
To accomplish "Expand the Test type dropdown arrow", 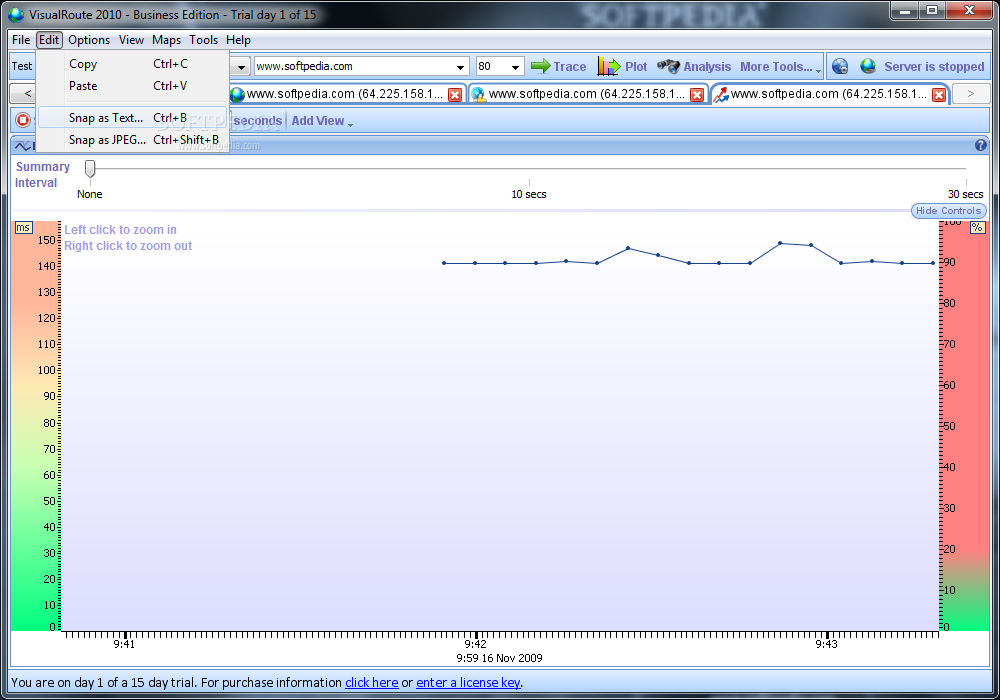I will tap(241, 67).
